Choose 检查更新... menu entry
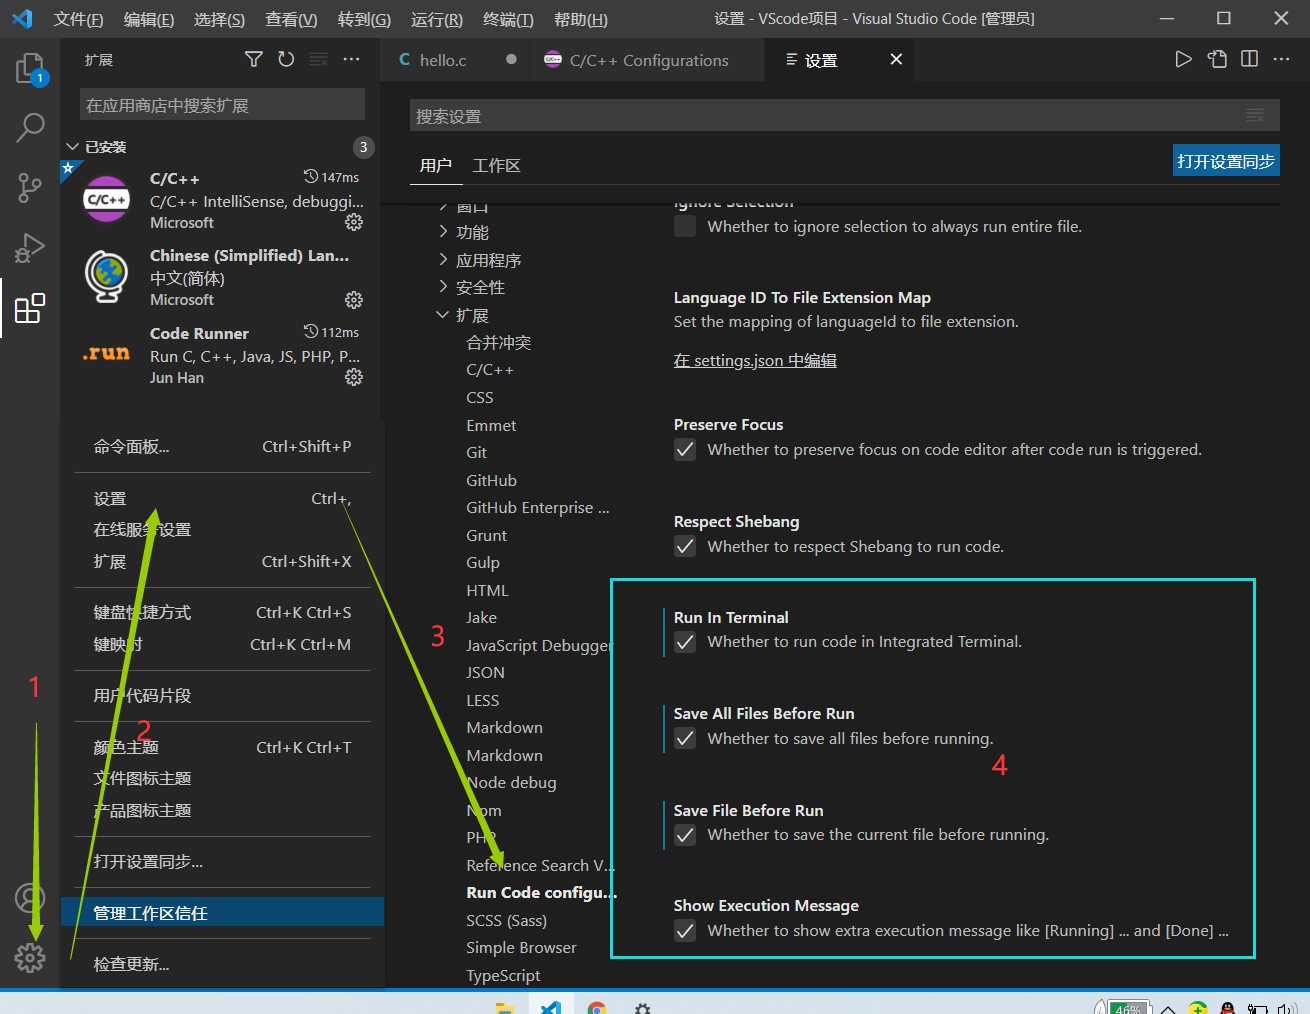1310x1014 pixels. [222, 964]
